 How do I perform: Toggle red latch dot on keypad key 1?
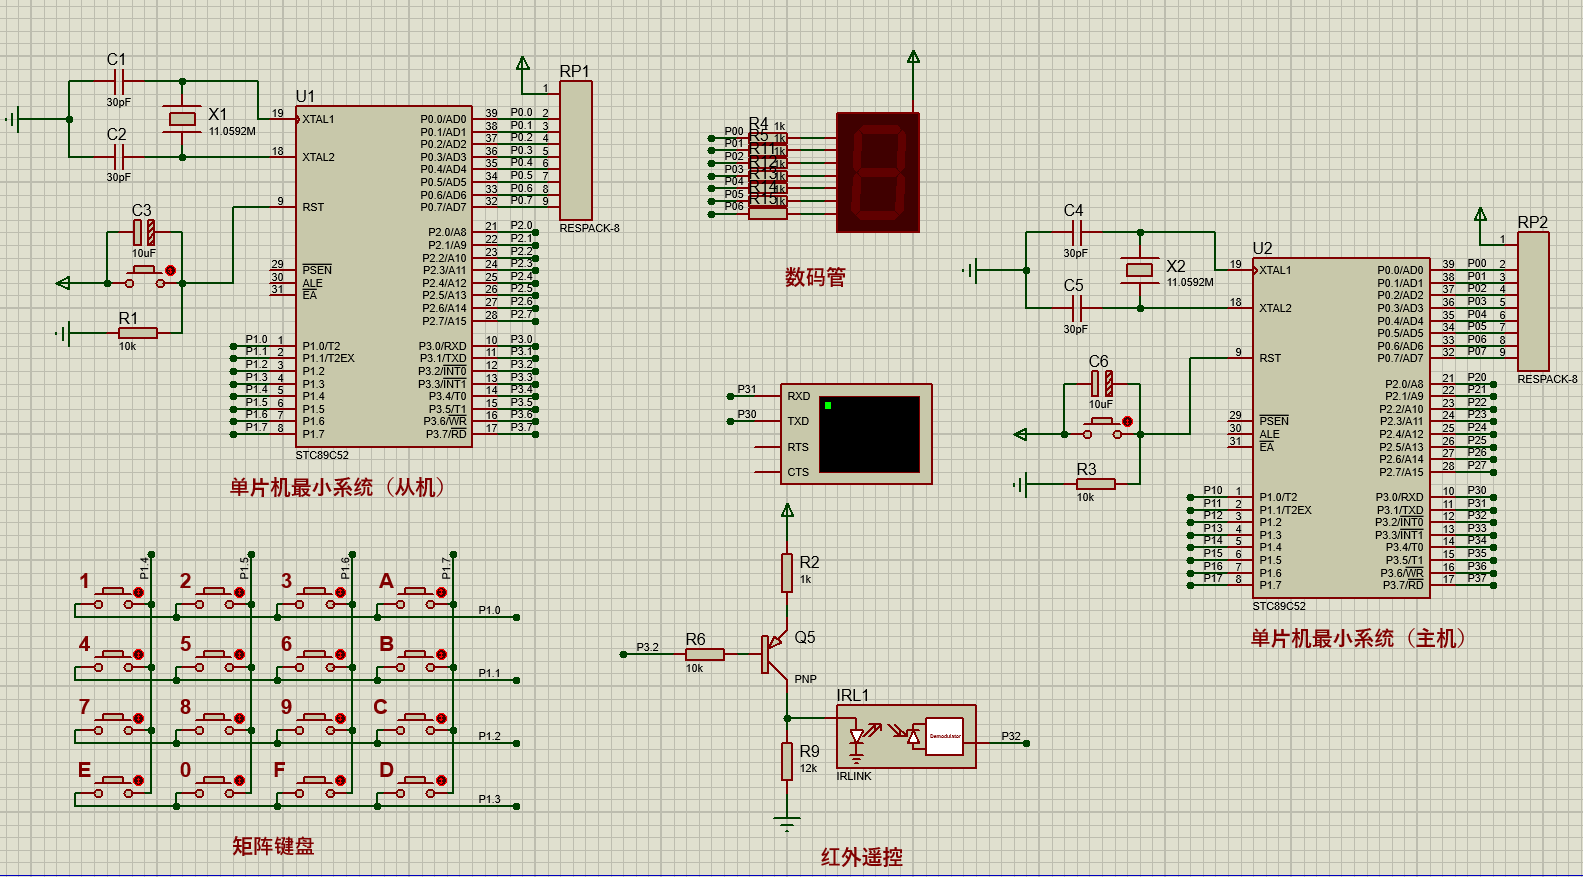point(138,592)
